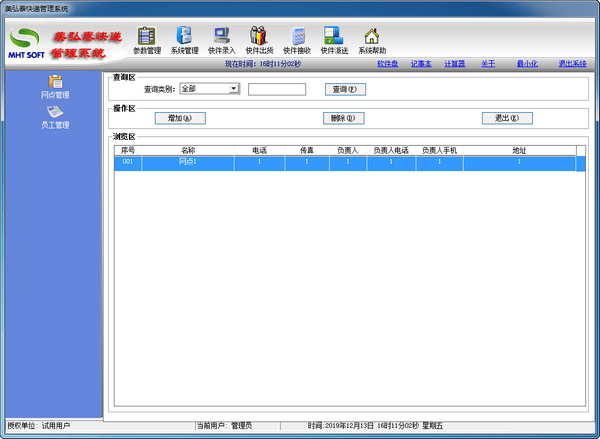Open 快件录入 from the toolbar
Image resolution: width=600 pixels, height=439 pixels.
coord(222,38)
